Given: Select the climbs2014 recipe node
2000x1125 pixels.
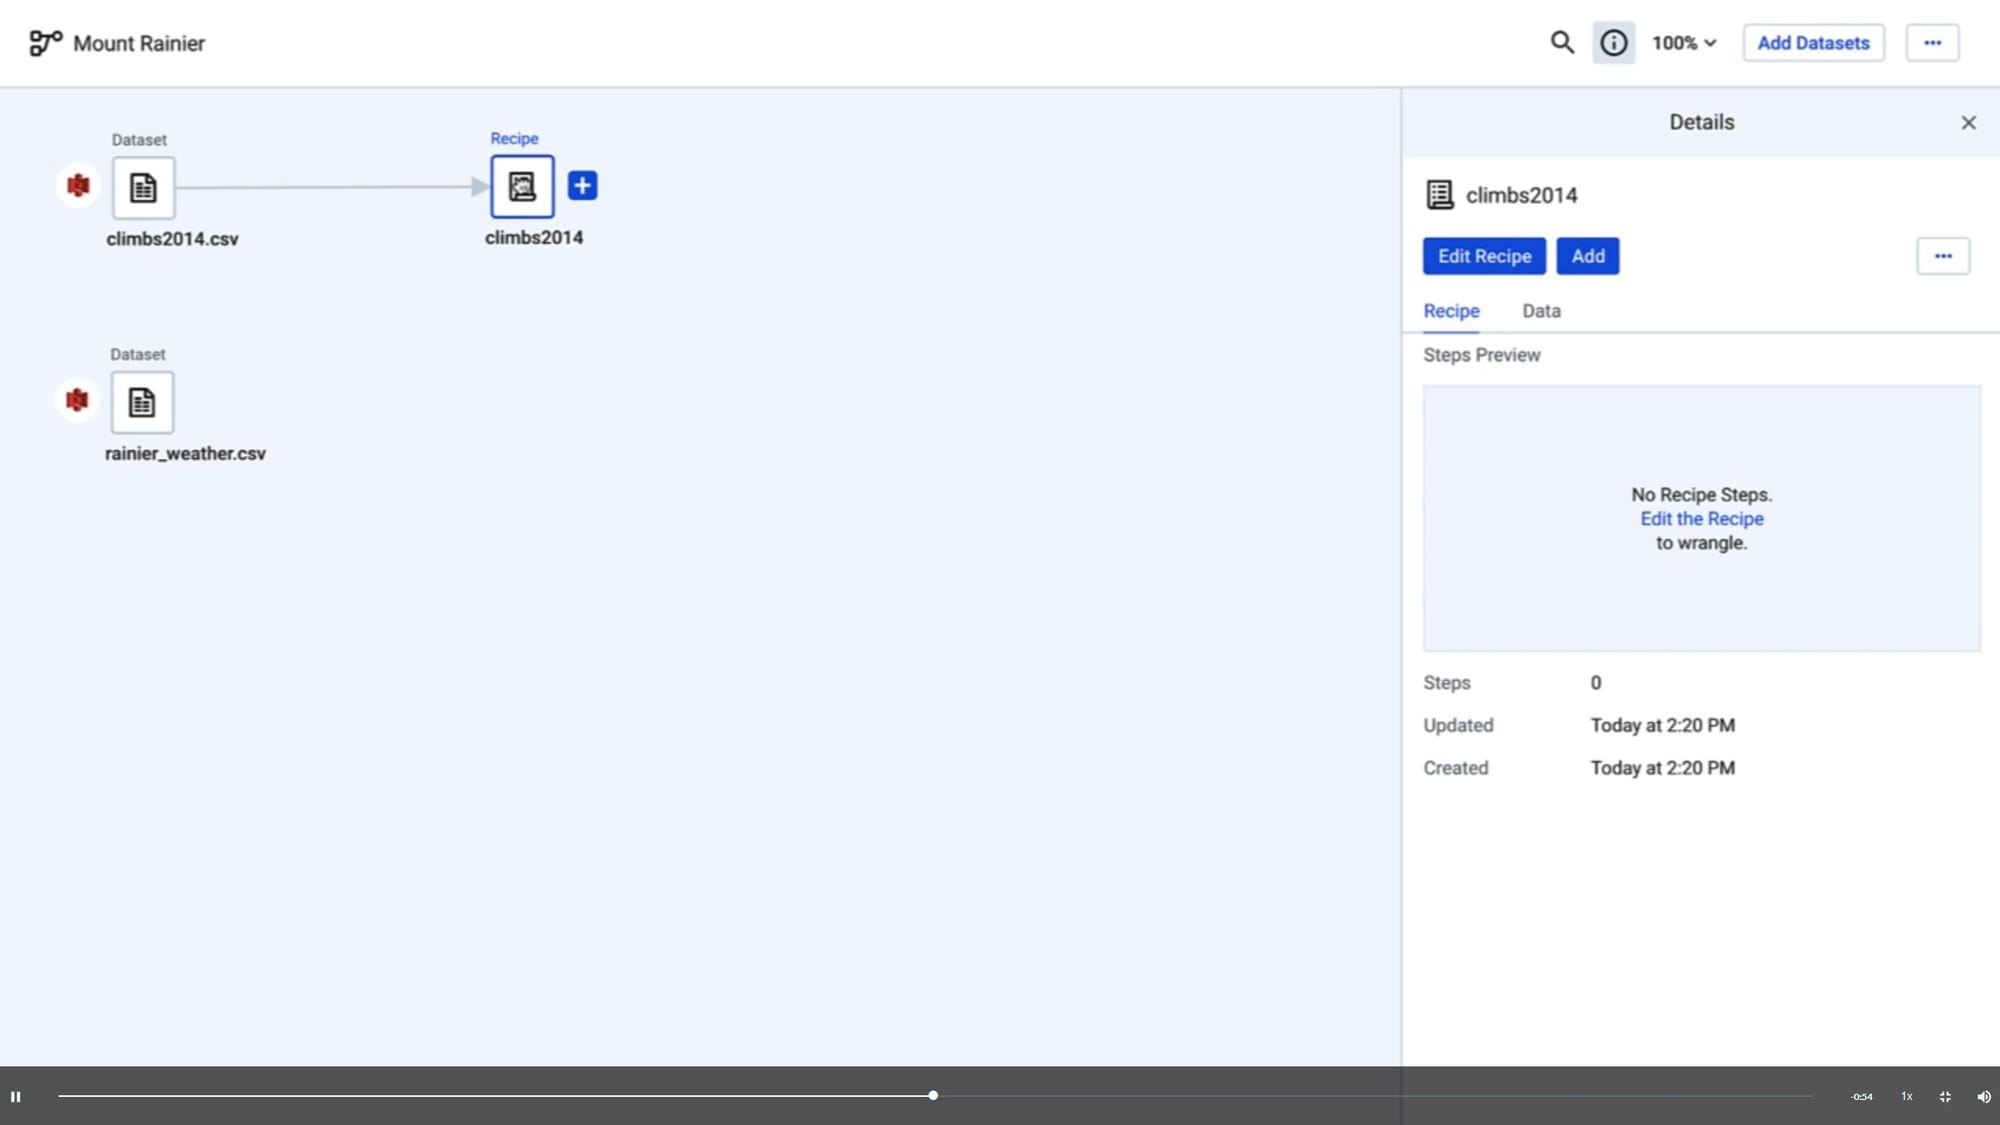Looking at the screenshot, I should [522, 186].
